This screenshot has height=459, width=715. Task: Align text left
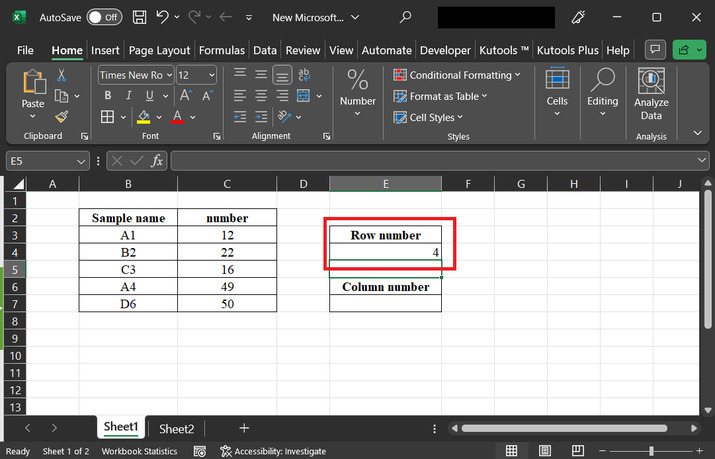tap(240, 96)
